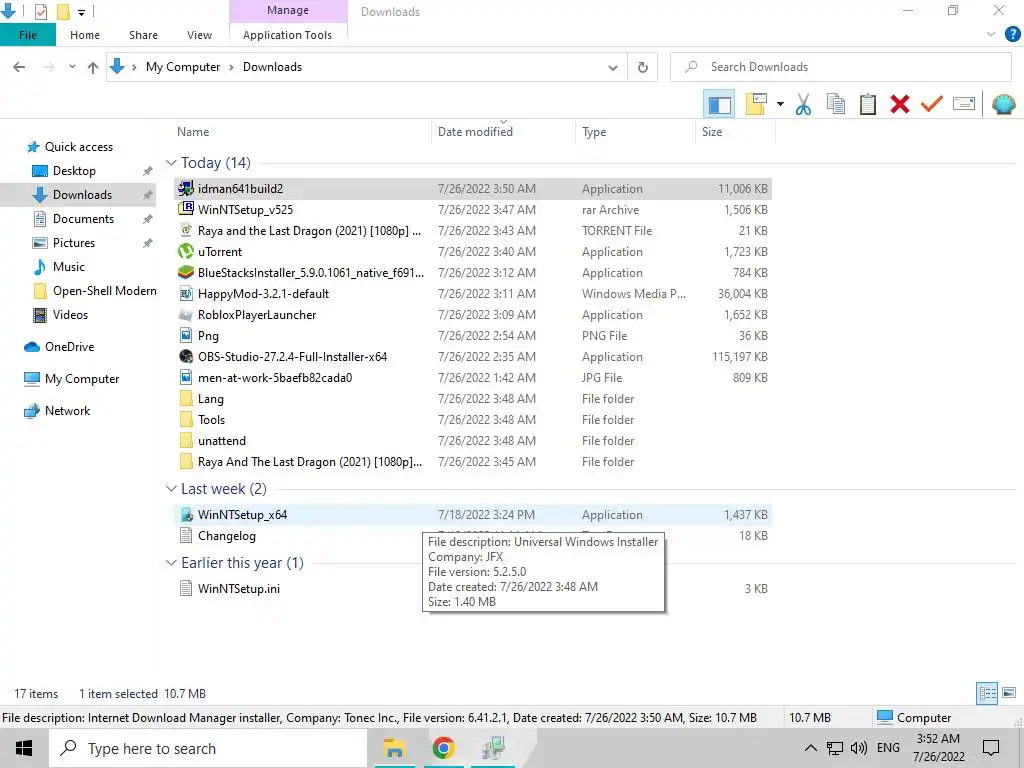This screenshot has width=1024, height=768.
Task: Switch to details view button in status bar
Action: [986, 693]
